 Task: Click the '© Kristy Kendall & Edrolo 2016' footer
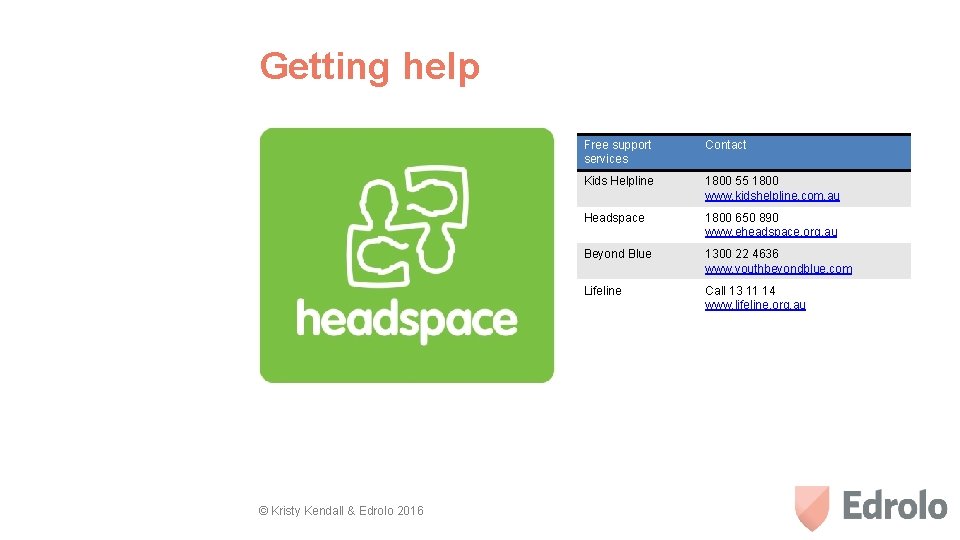click(x=341, y=511)
